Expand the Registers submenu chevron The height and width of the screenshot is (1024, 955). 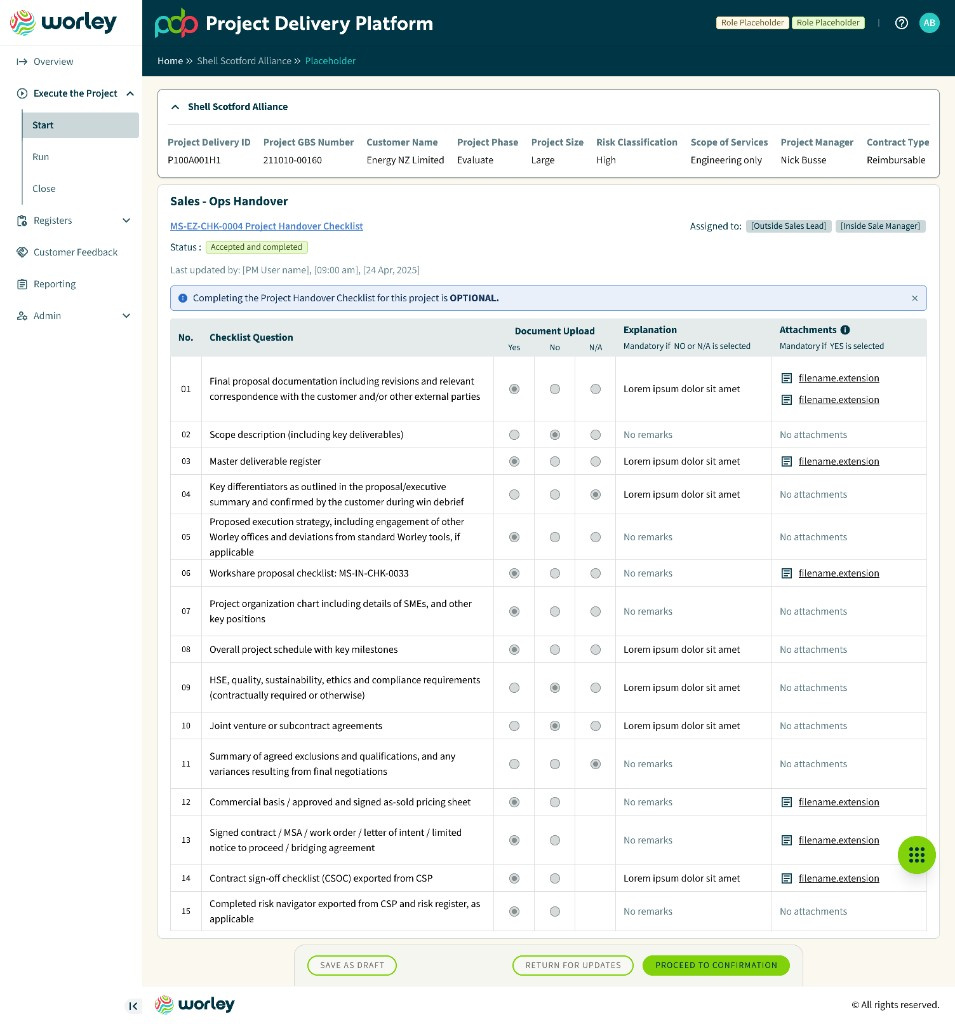click(x=127, y=221)
